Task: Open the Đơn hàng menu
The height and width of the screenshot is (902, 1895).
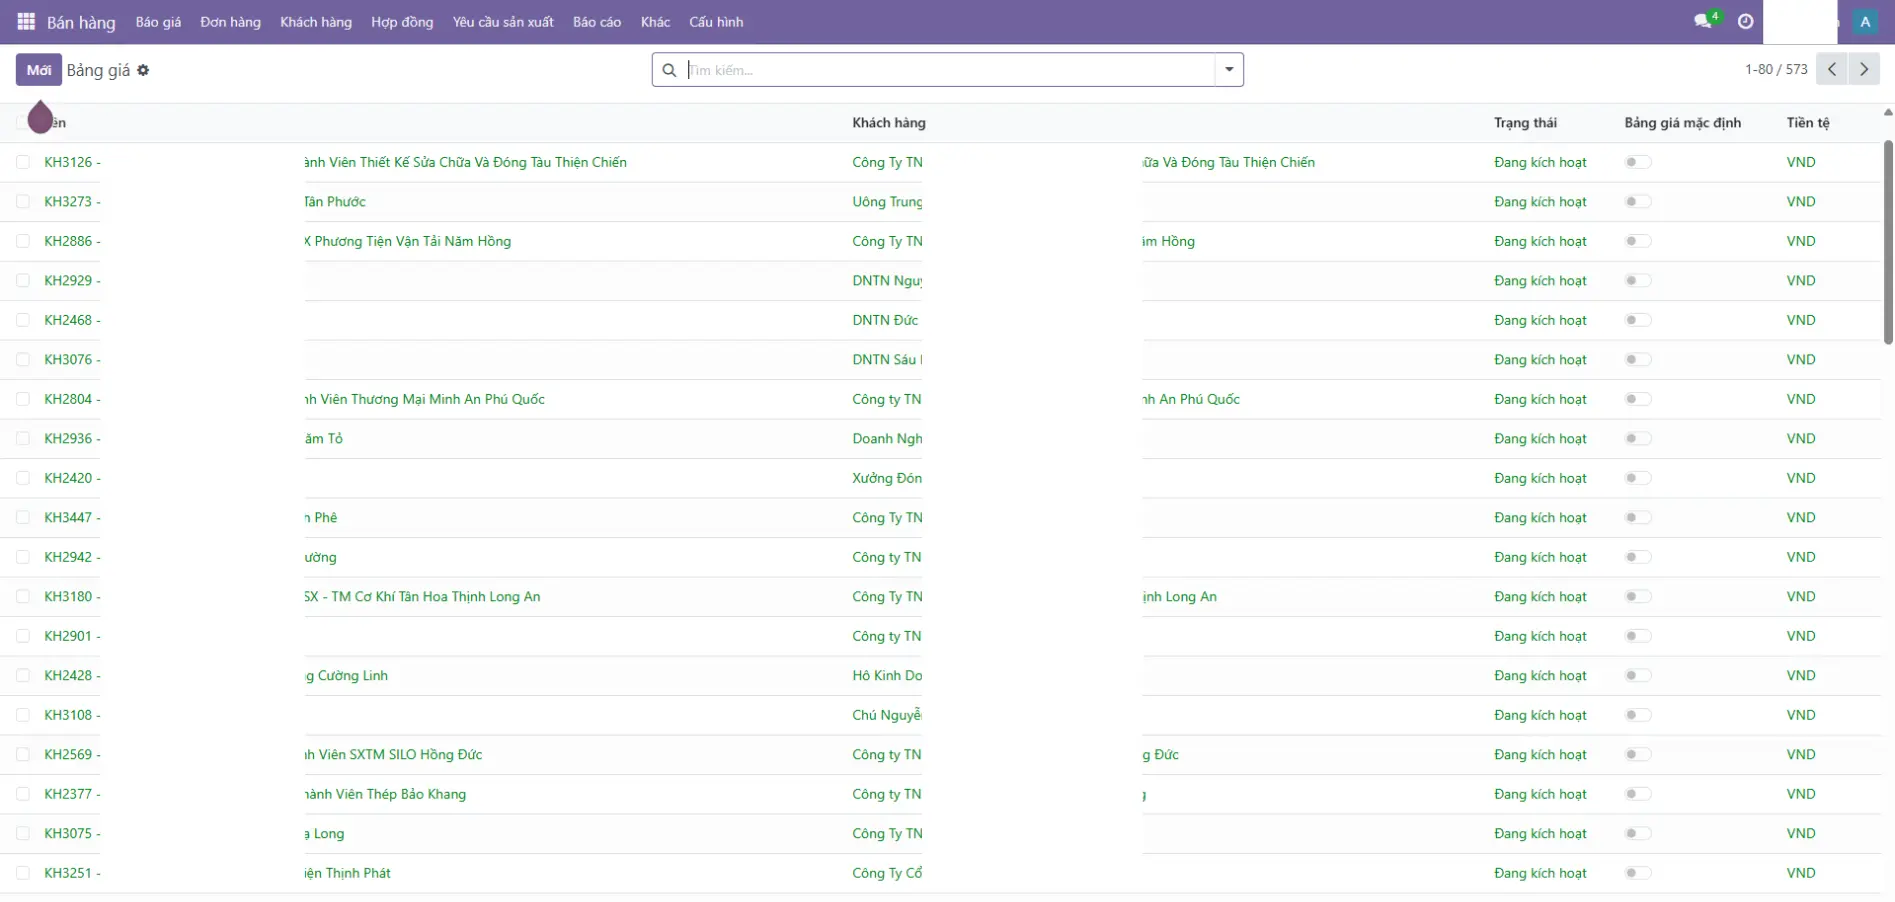Action: pyautogui.click(x=230, y=22)
